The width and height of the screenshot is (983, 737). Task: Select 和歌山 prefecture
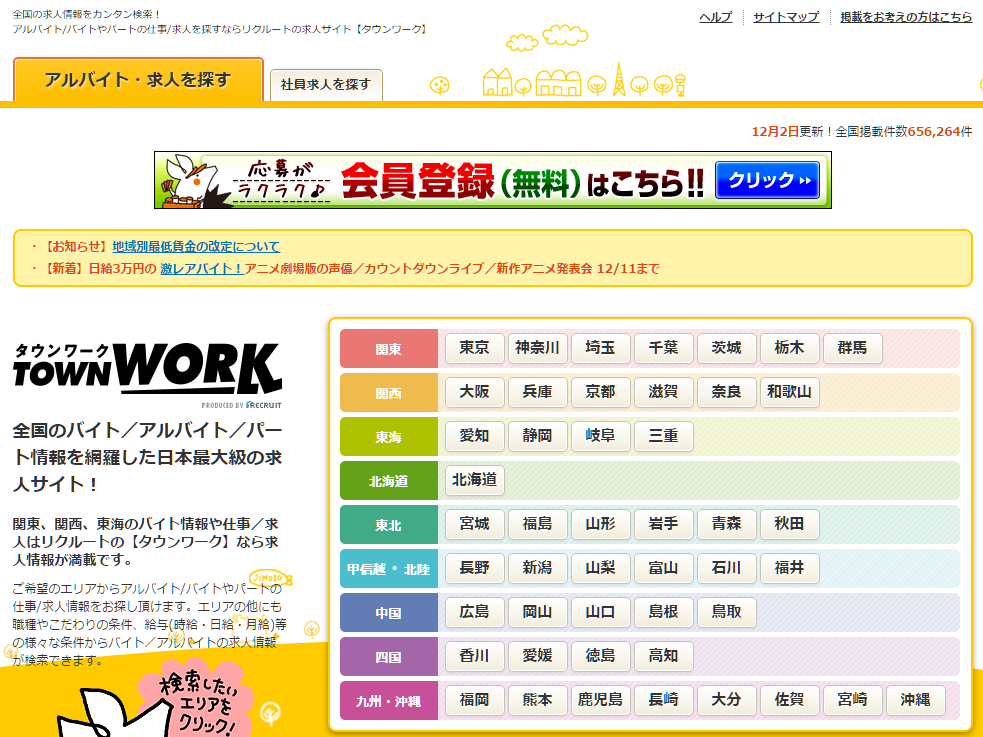(x=789, y=392)
